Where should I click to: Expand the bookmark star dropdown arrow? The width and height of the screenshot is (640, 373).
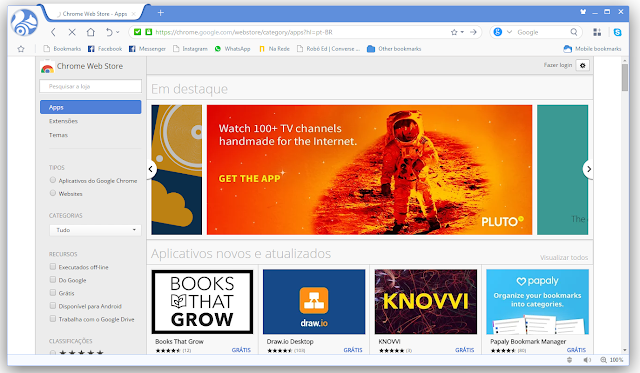tap(462, 32)
